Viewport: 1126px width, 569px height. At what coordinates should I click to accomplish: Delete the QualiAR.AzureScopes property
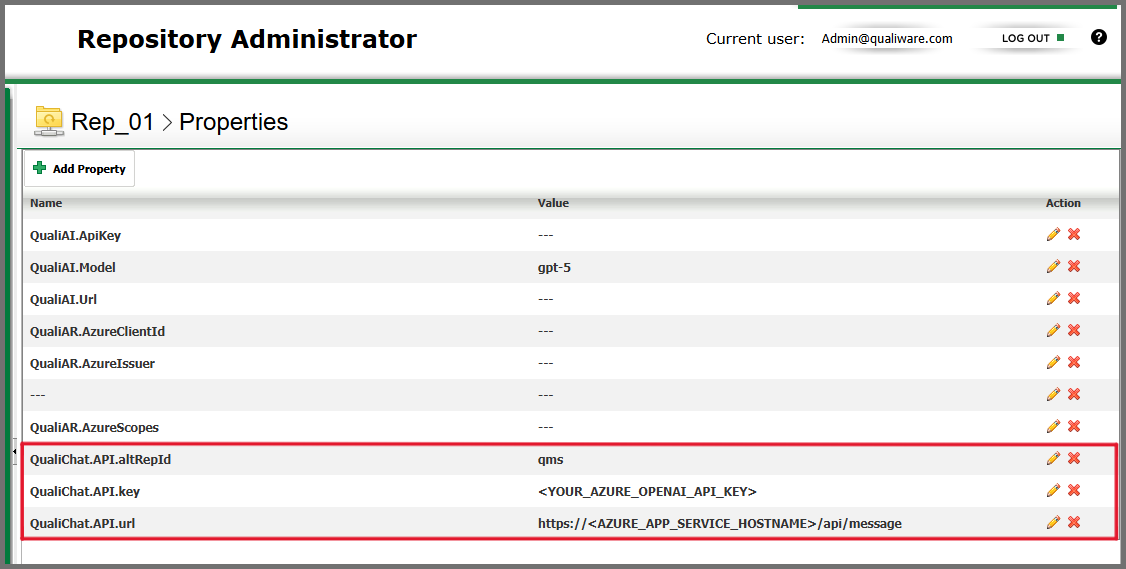[x=1074, y=426]
